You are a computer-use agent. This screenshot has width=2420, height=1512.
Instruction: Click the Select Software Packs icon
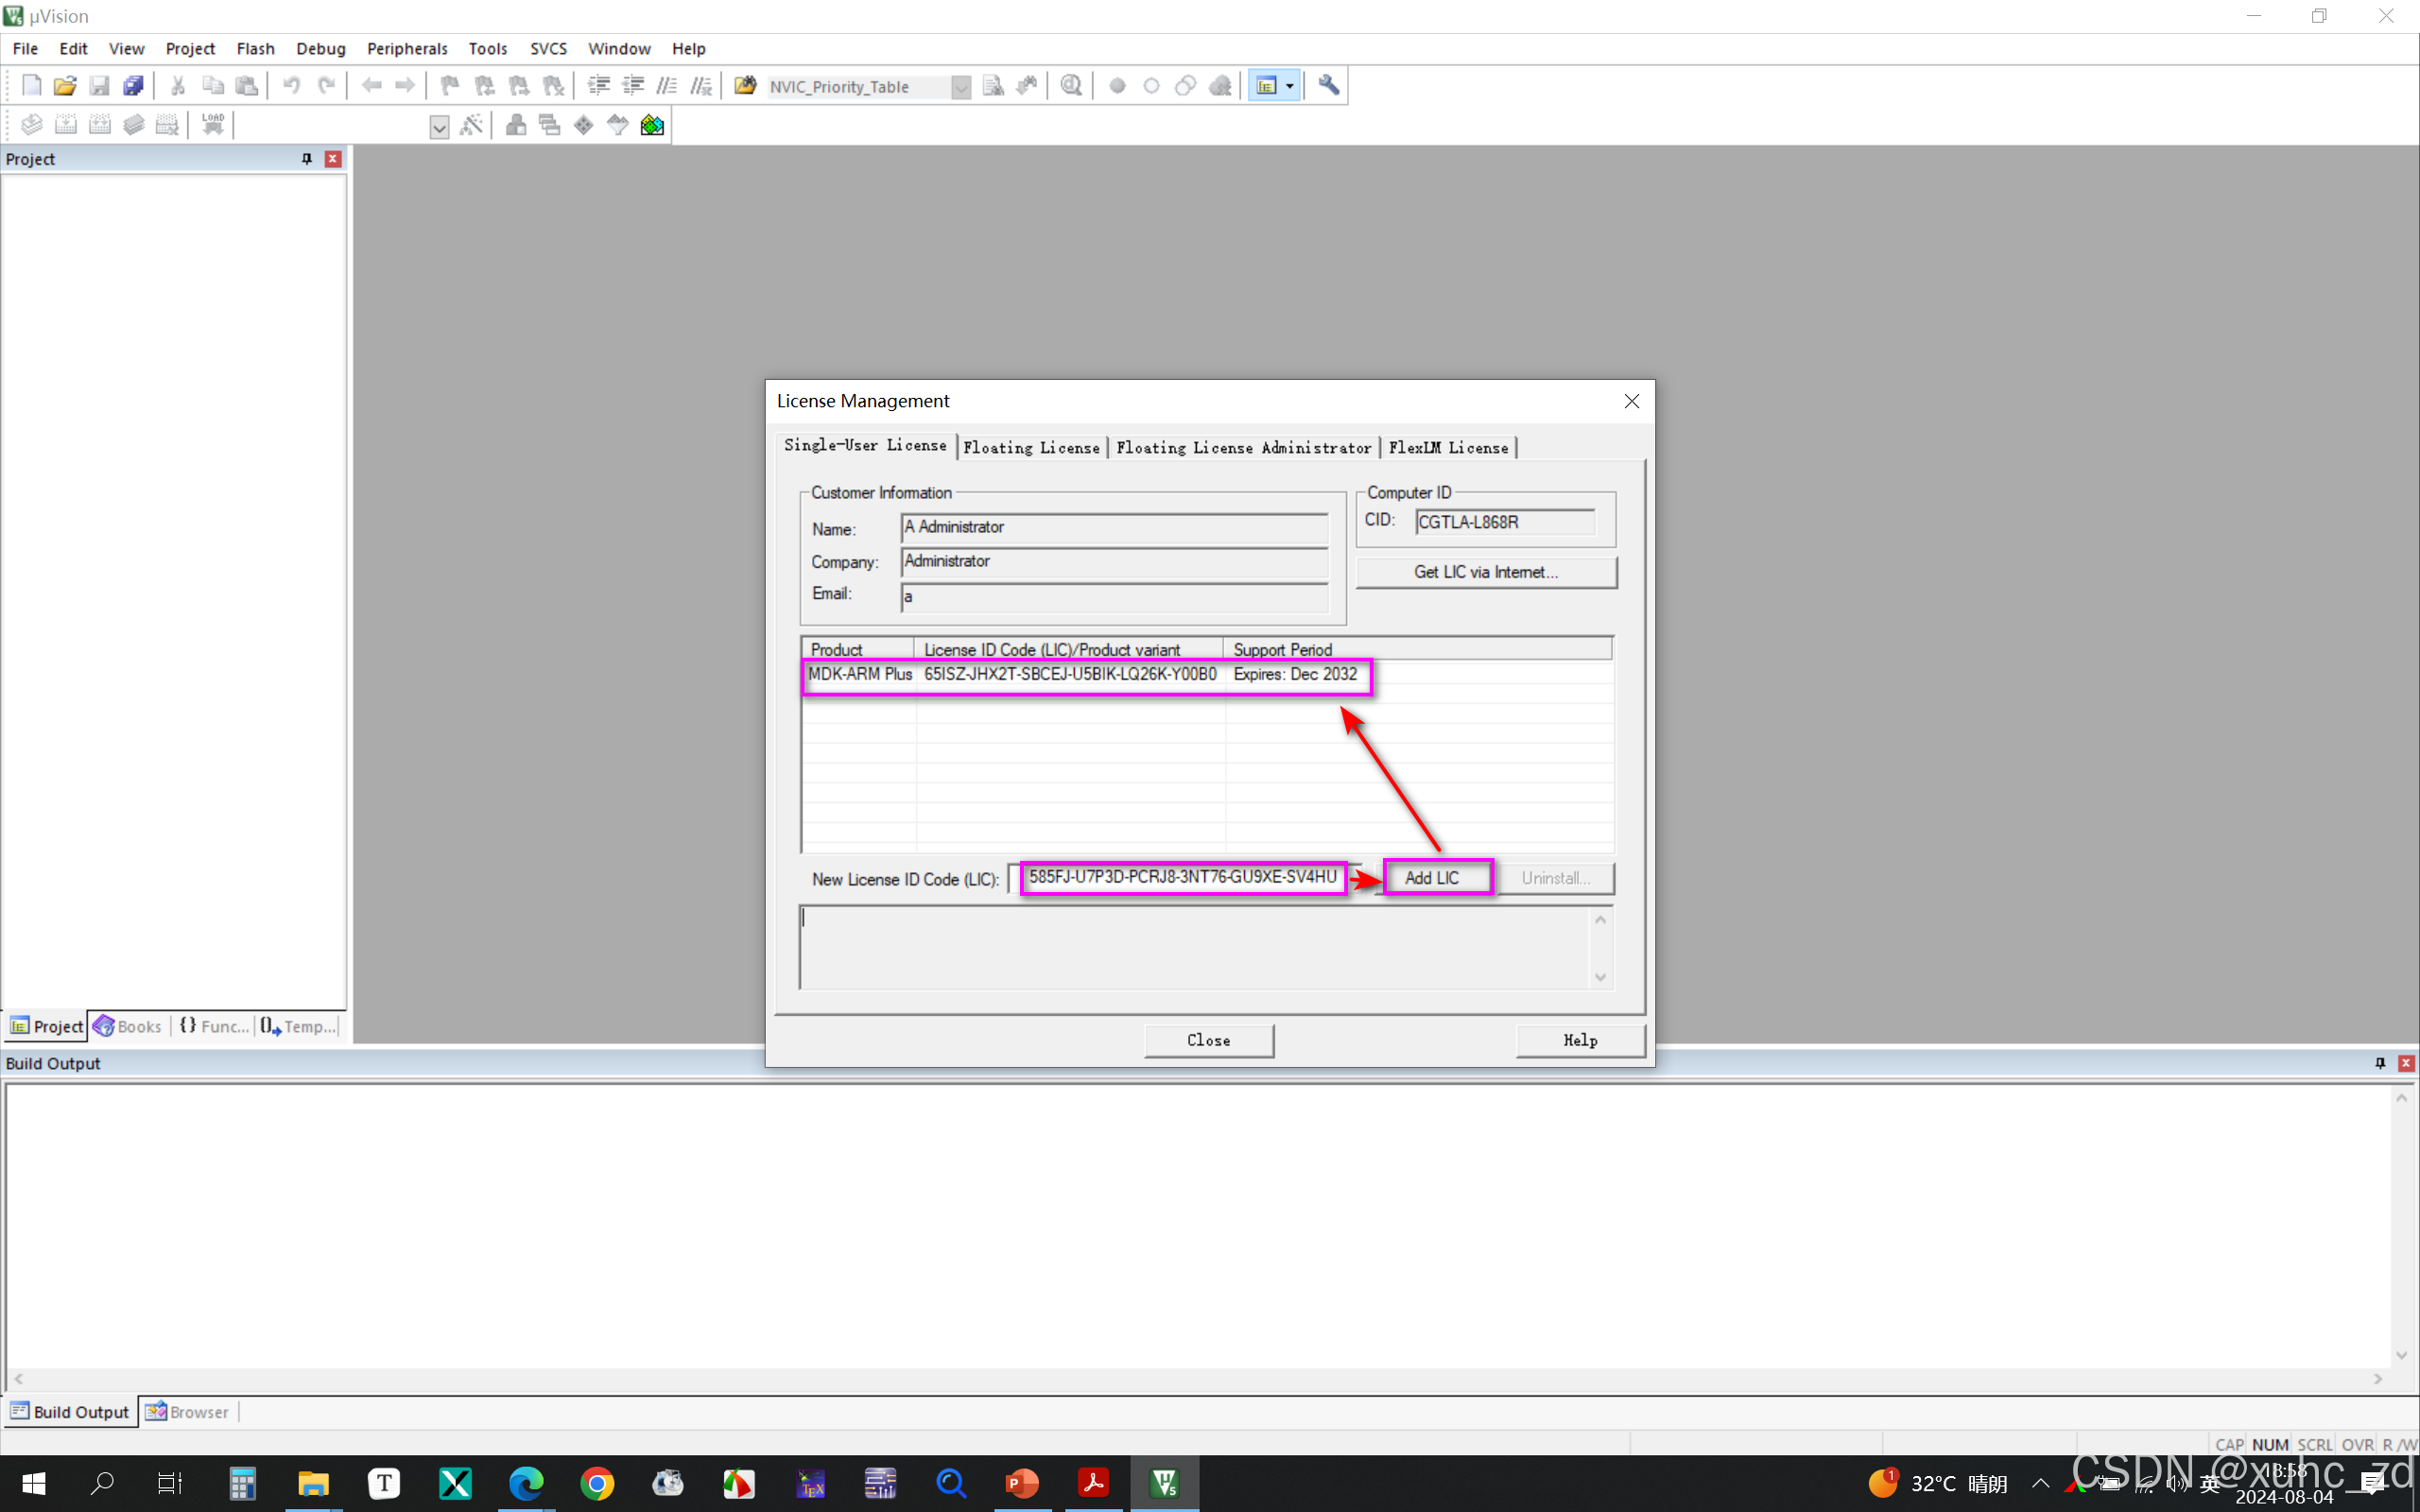[x=618, y=125]
